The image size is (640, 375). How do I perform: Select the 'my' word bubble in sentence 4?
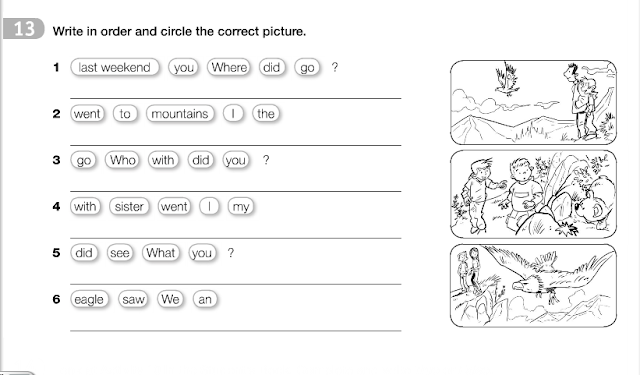(241, 206)
